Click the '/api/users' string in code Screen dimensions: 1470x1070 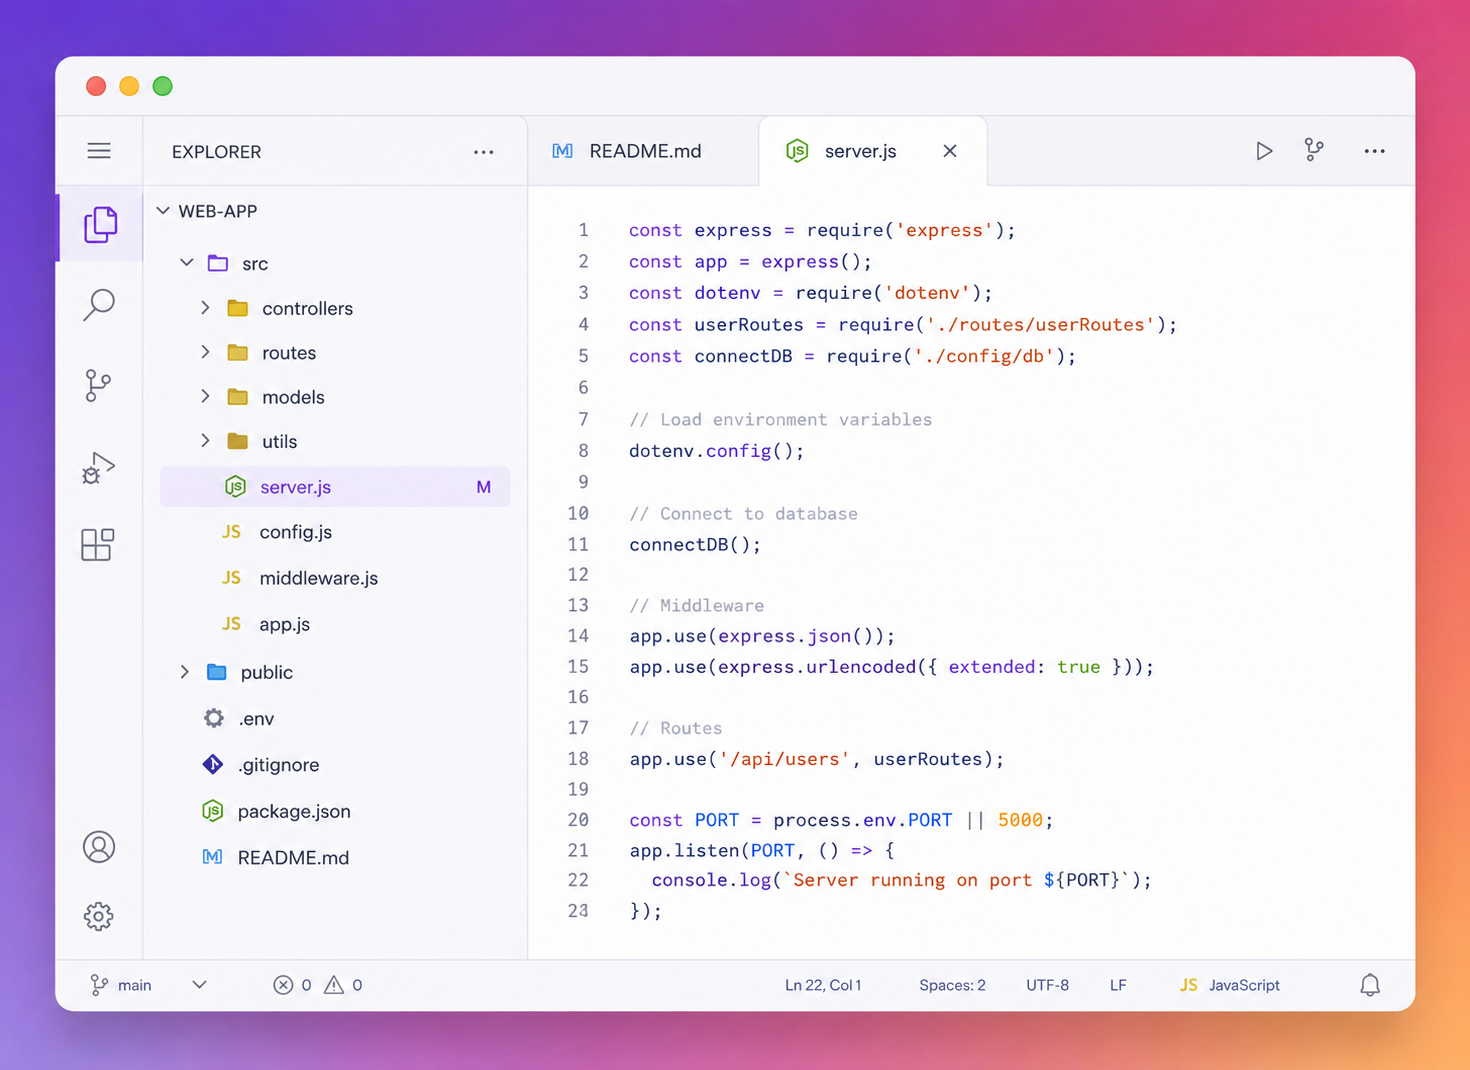(x=785, y=759)
